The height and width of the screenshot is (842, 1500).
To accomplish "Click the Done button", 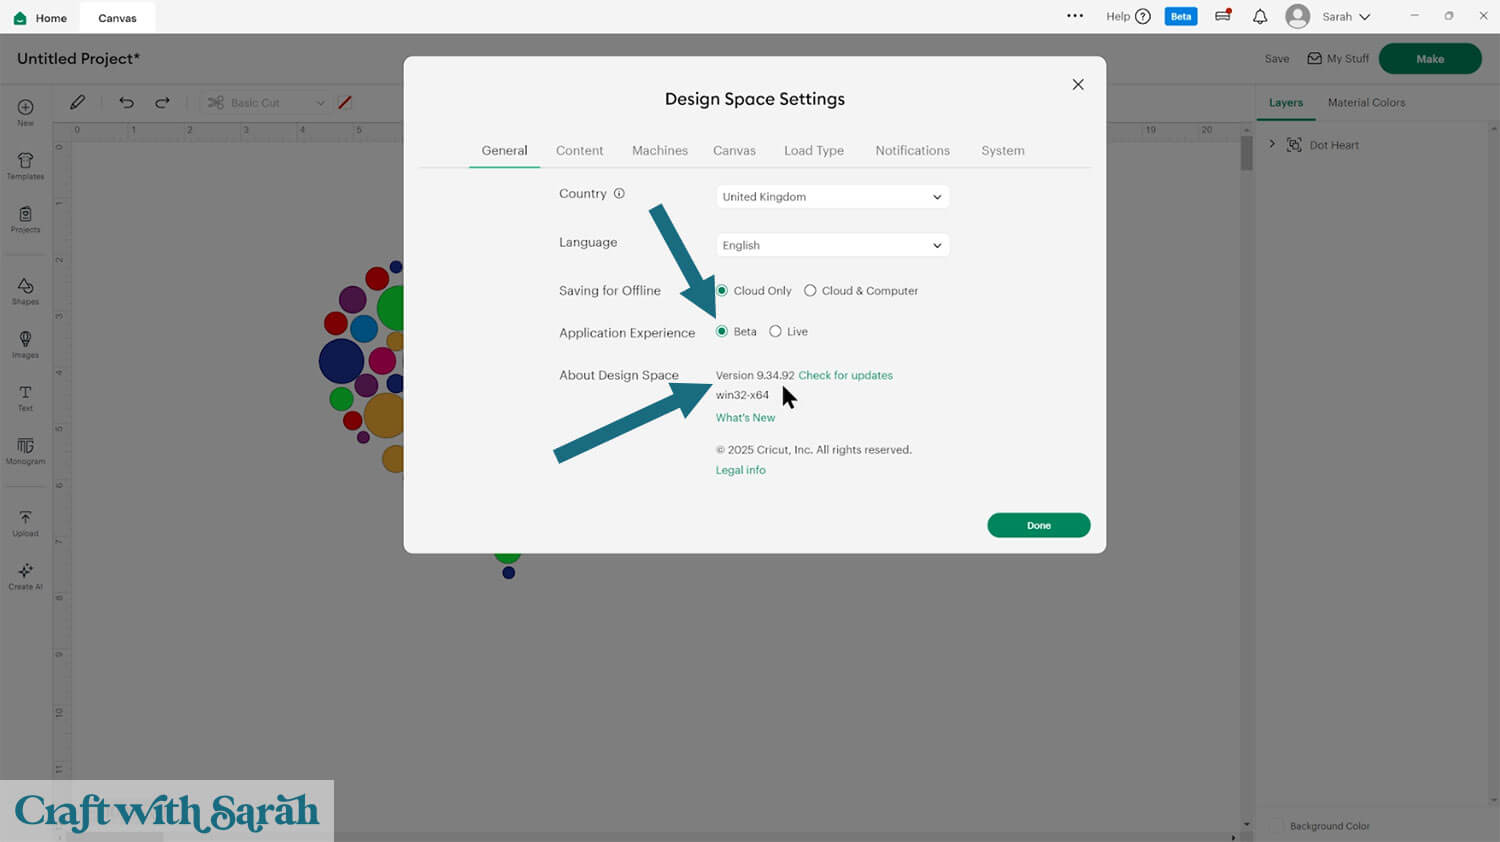I will point(1039,525).
